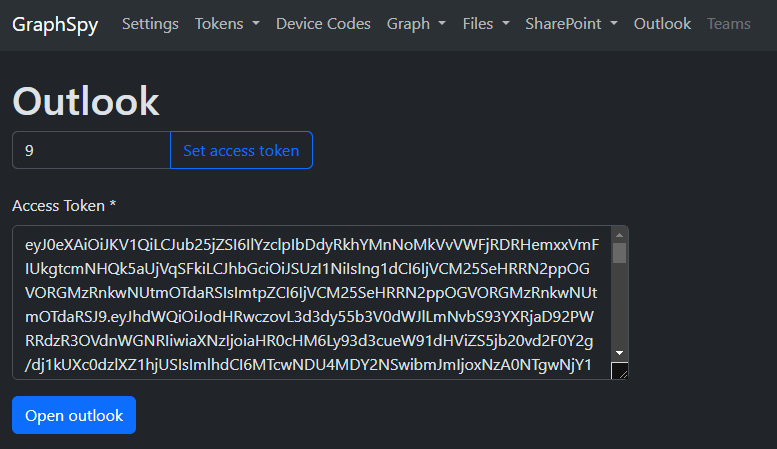Image resolution: width=777 pixels, height=449 pixels.
Task: Select the Teams nav item
Action: 728,24
